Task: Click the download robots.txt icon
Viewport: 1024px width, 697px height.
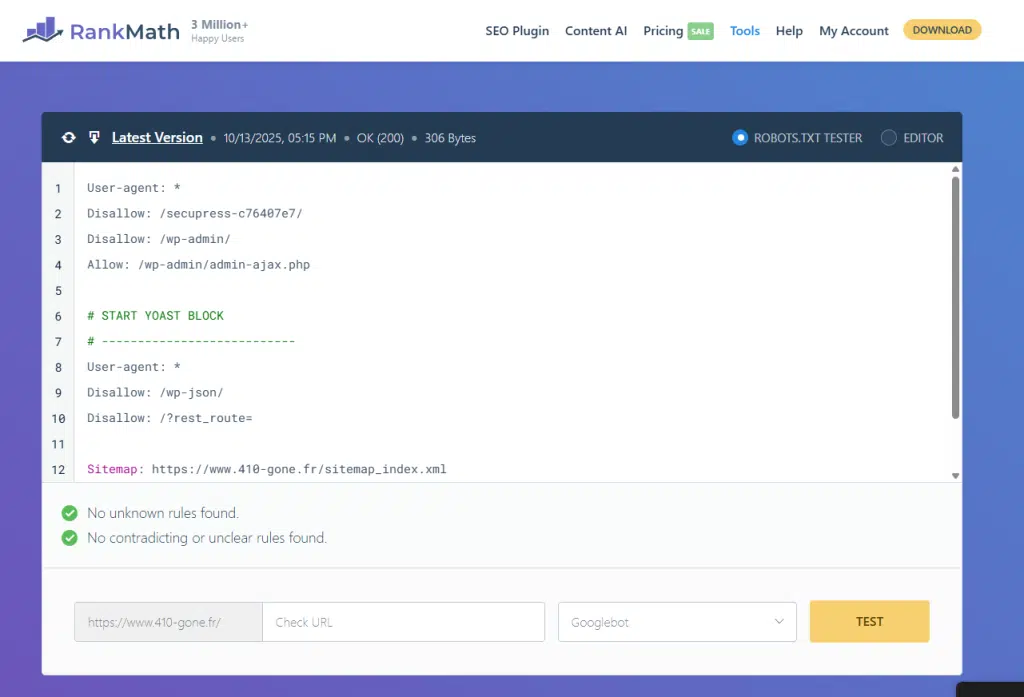Action: (94, 138)
